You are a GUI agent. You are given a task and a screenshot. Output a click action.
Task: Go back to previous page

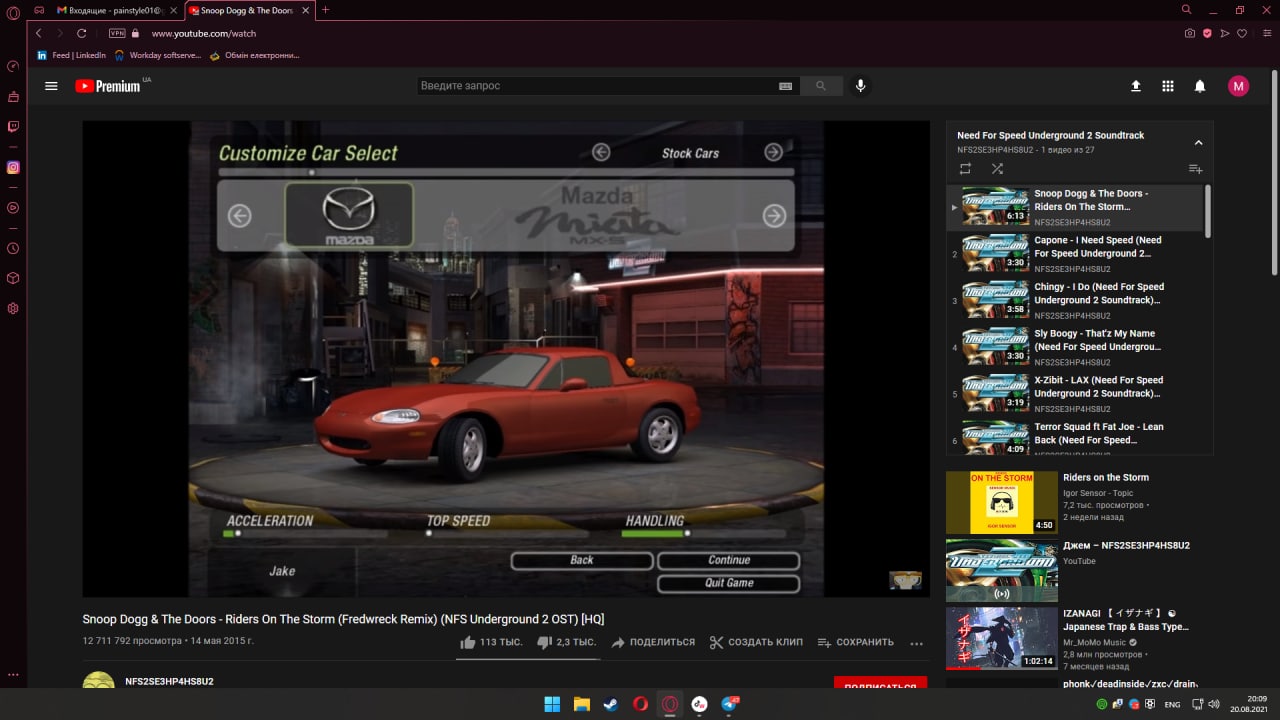(x=38, y=33)
